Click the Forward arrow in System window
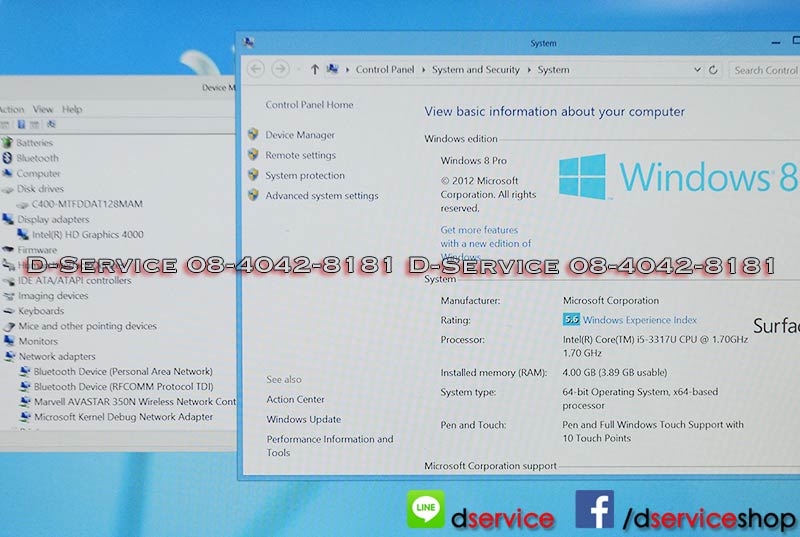Image resolution: width=800 pixels, height=537 pixels. [280, 69]
